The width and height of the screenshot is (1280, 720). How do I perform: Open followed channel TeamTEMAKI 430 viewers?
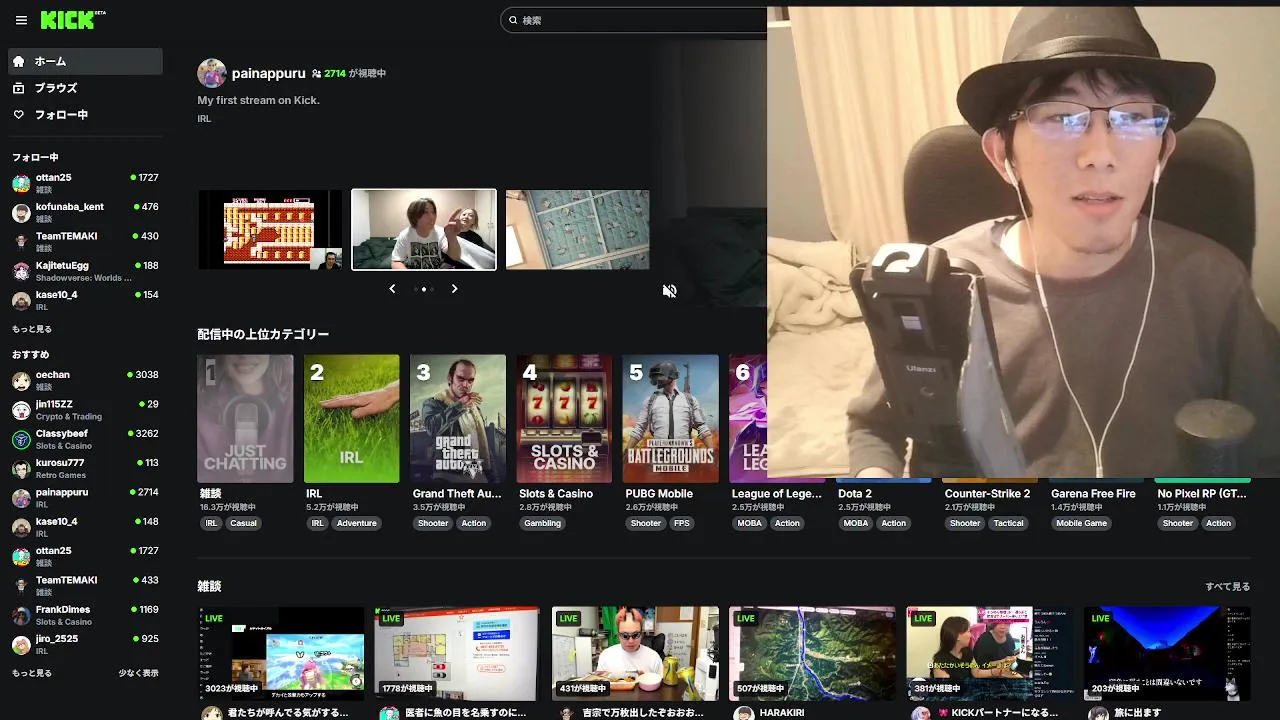coord(85,242)
